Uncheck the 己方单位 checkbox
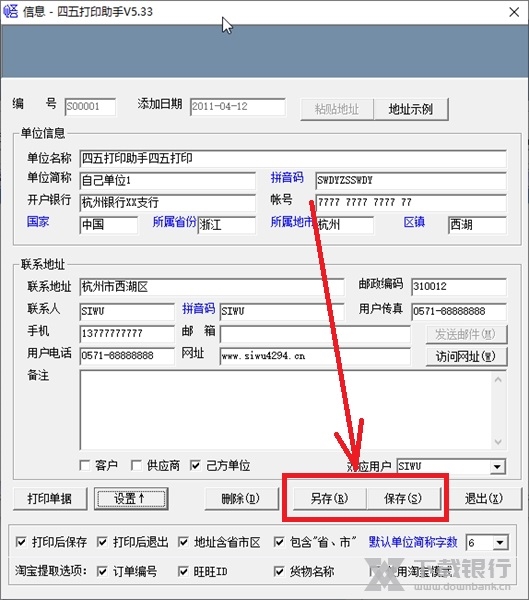 [195, 466]
